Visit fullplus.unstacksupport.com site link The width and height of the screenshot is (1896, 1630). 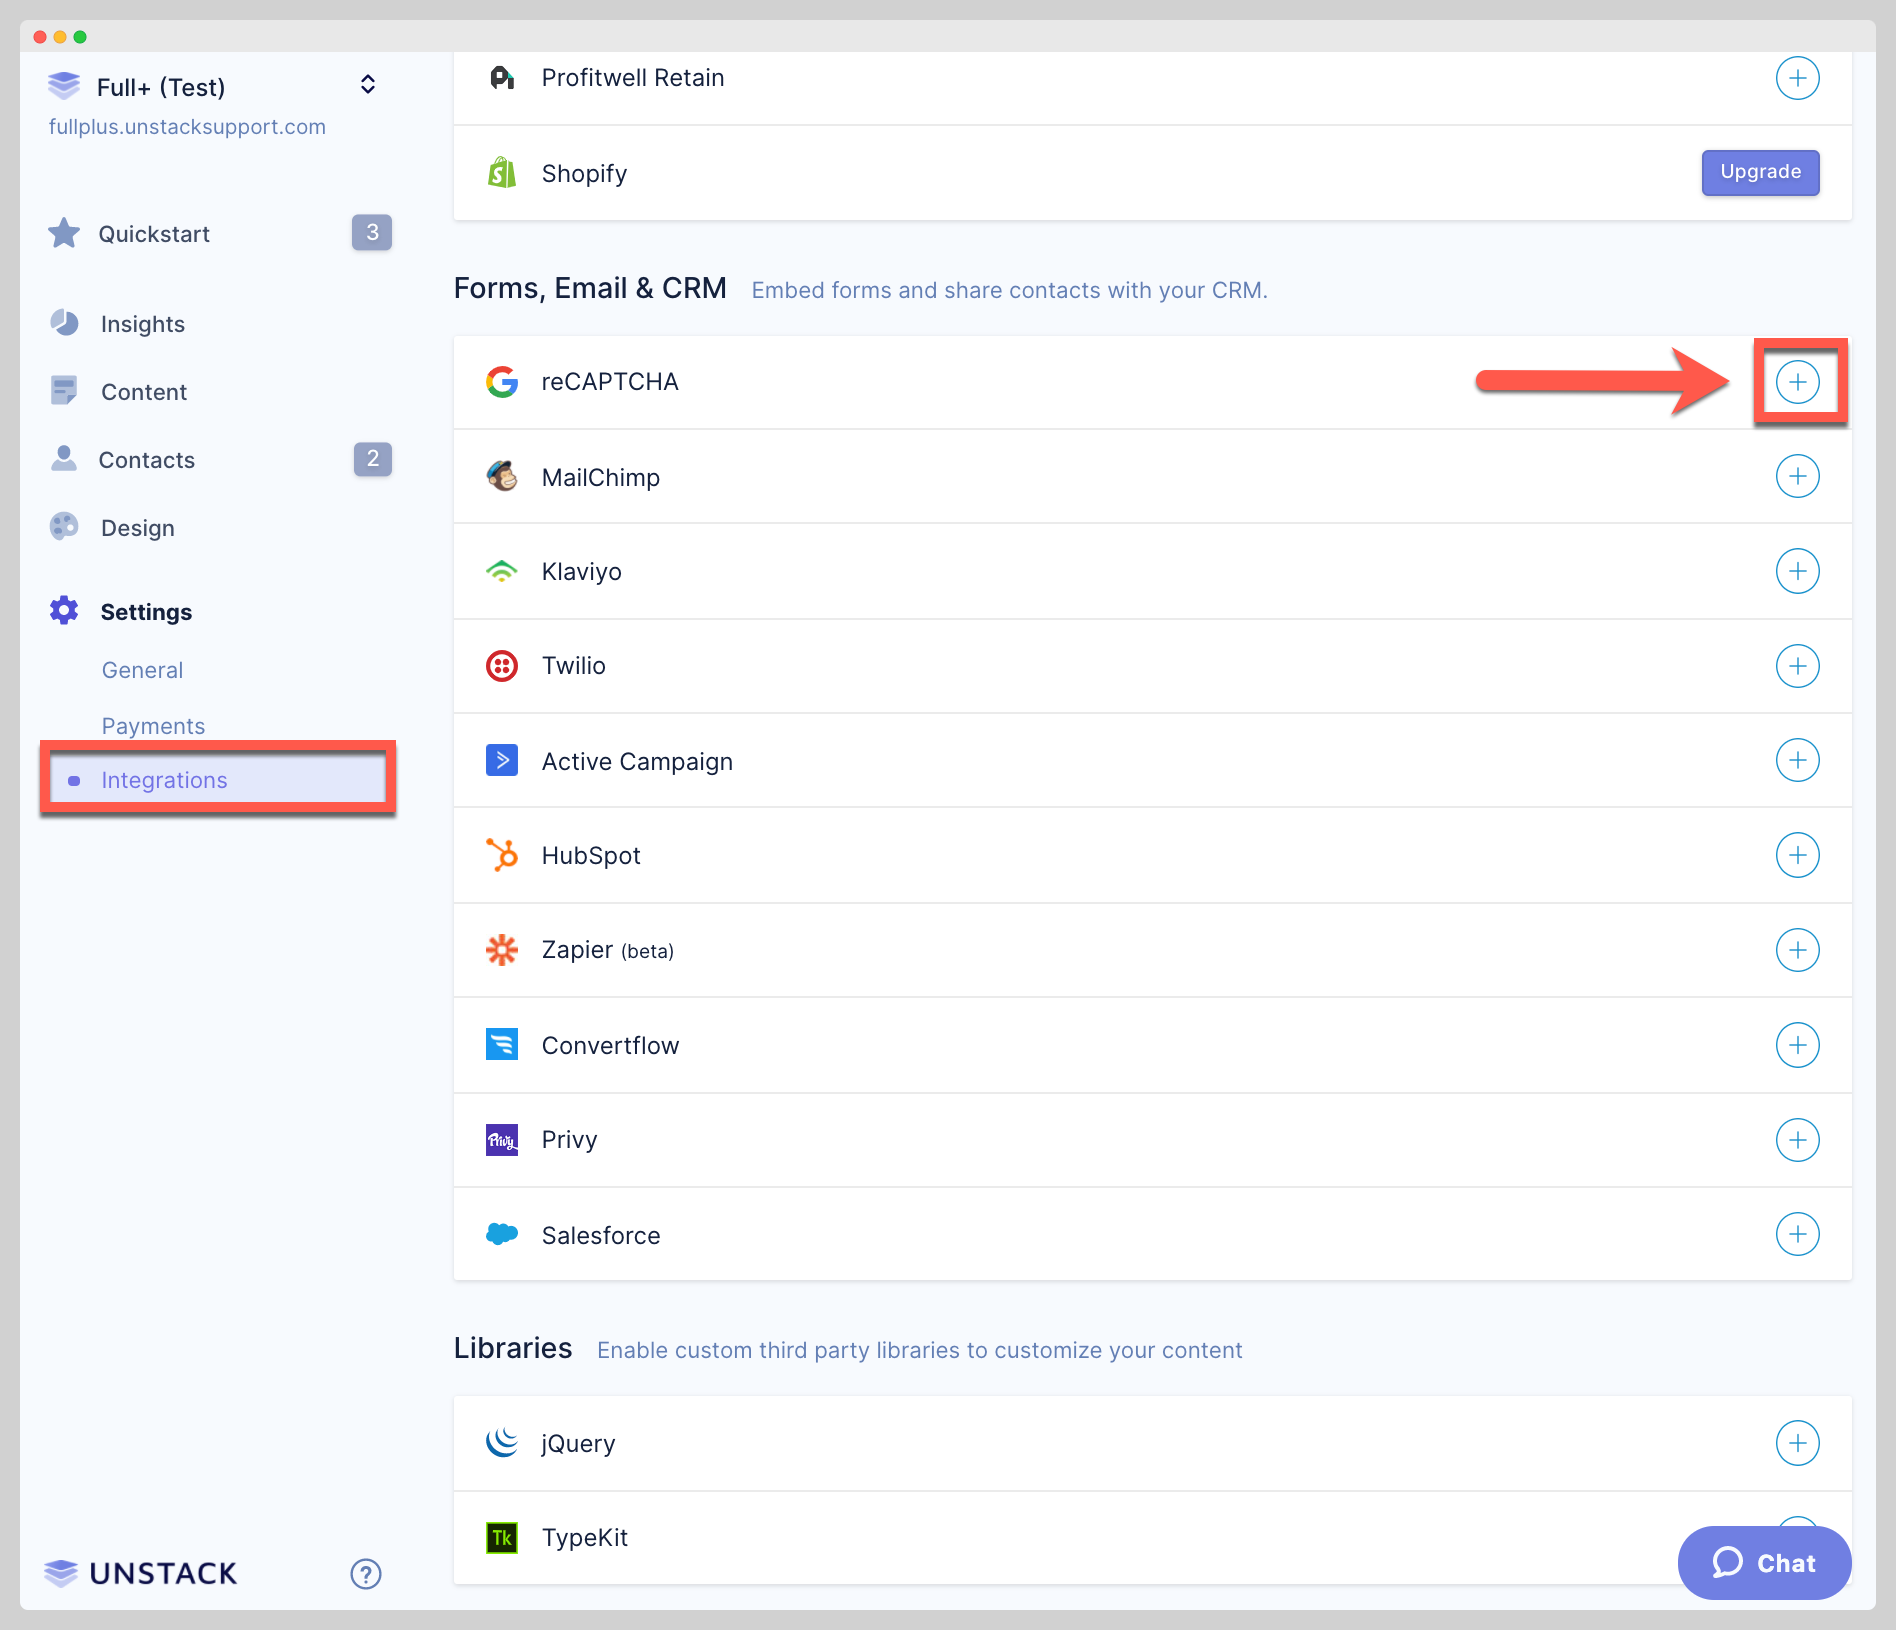(x=187, y=127)
